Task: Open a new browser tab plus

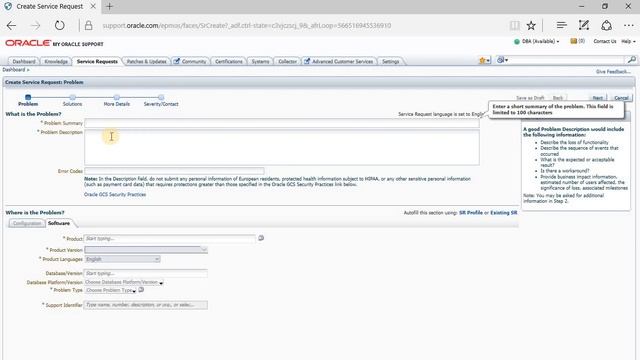Action: pos(109,7)
